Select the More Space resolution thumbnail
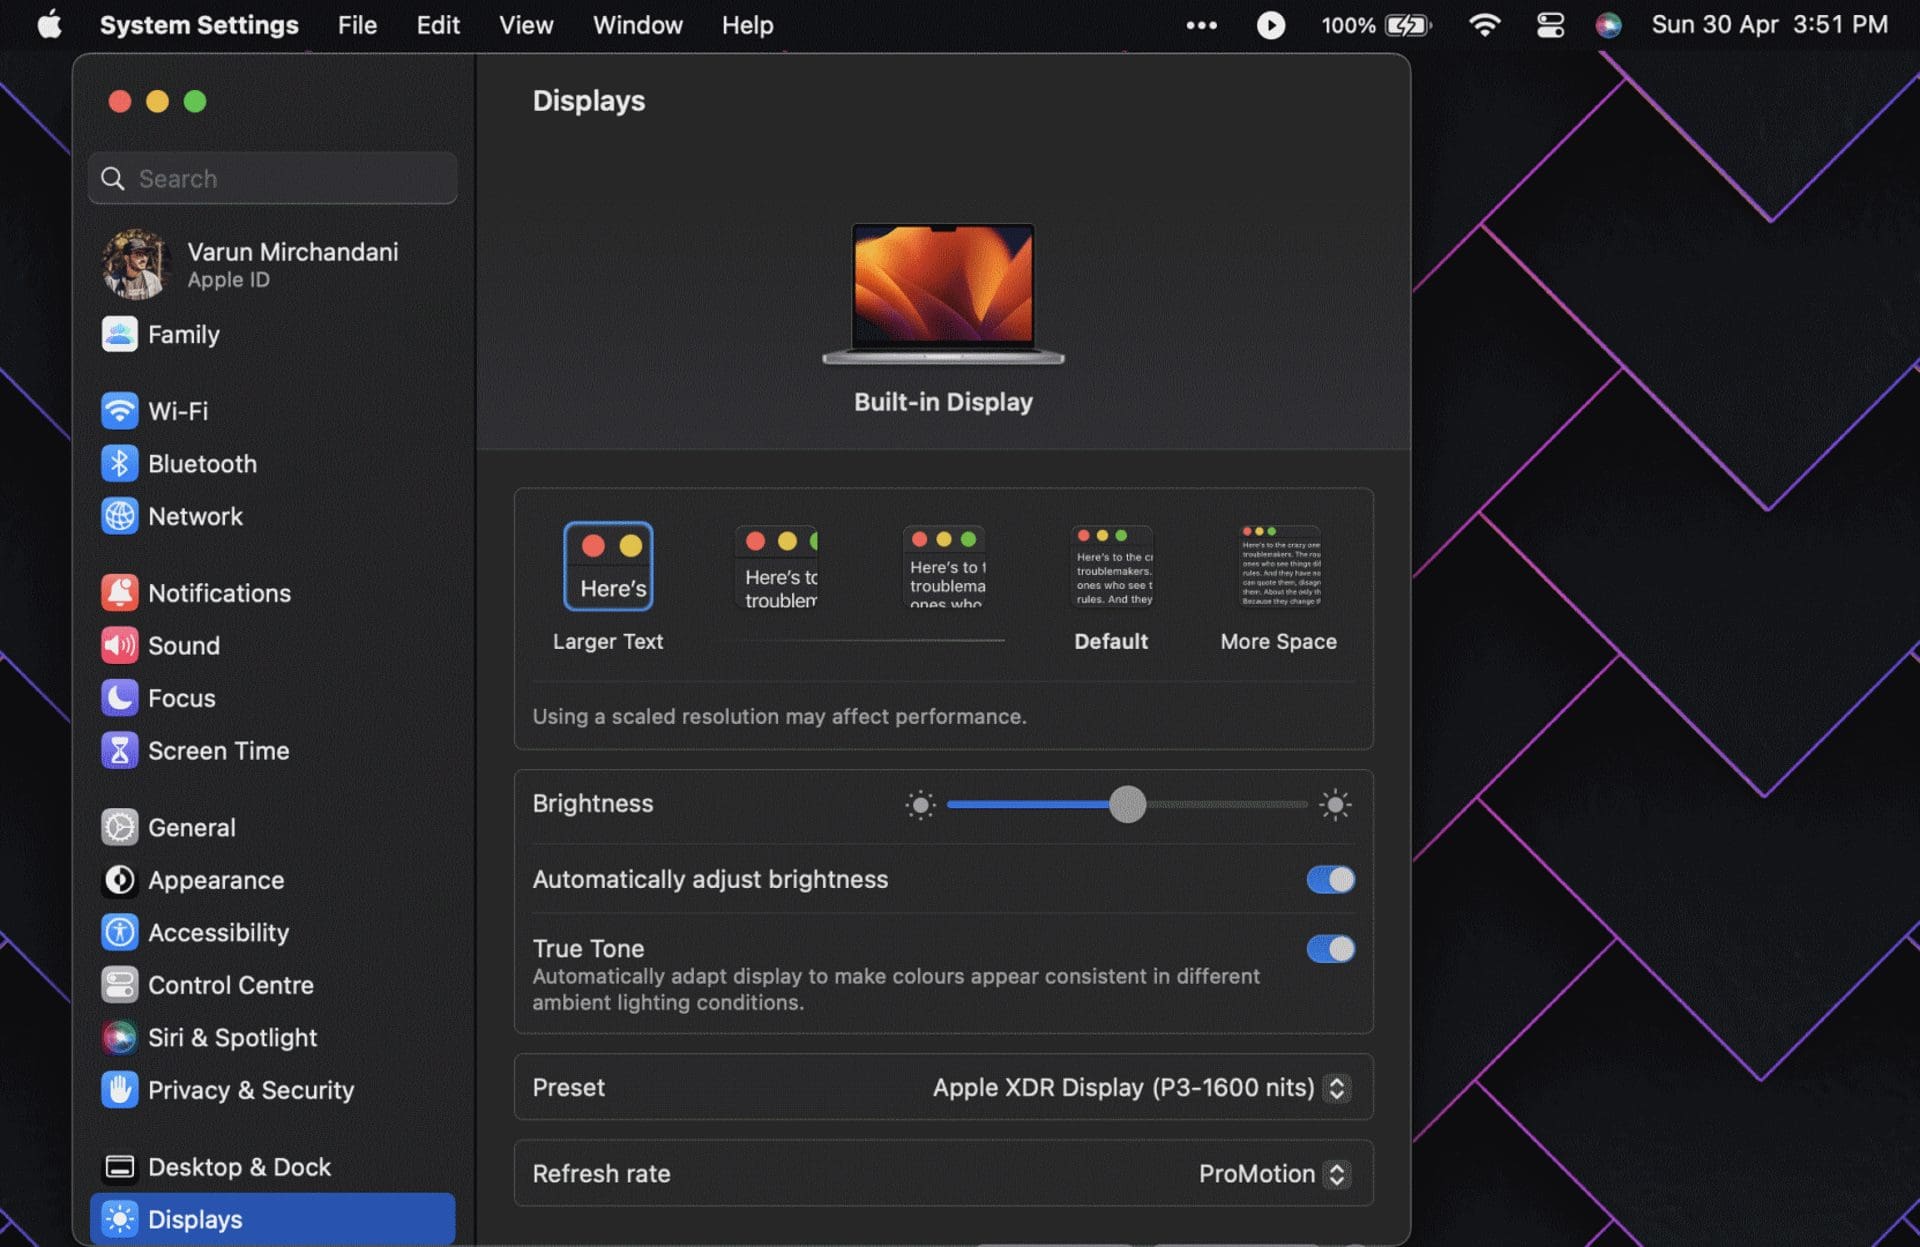Image resolution: width=1920 pixels, height=1247 pixels. [x=1280, y=567]
